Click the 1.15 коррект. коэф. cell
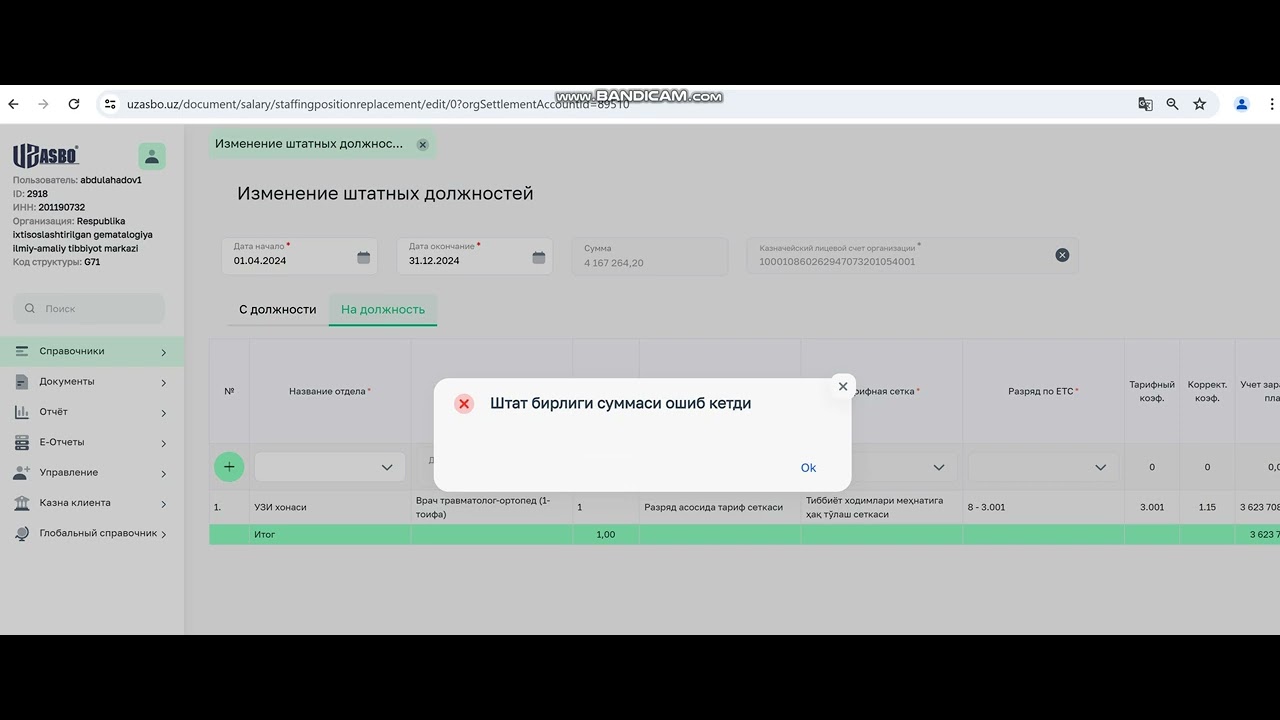1280x720 pixels. 1207,507
